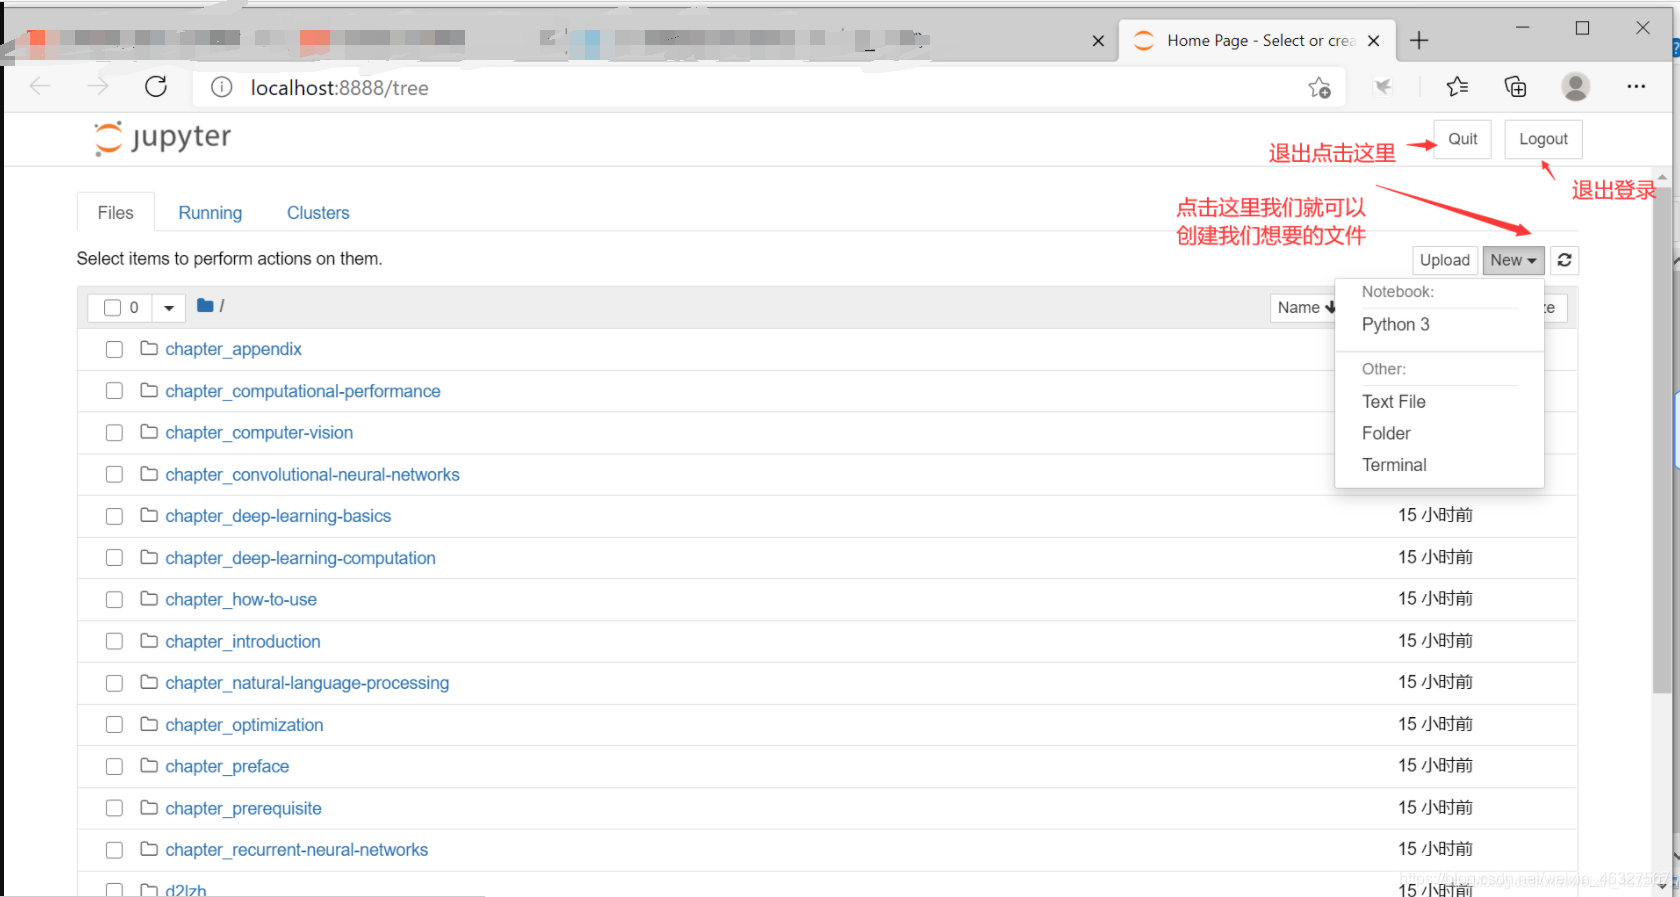
Task: Click the folder icon beside chapter_natural-language-processing
Action: 149,682
